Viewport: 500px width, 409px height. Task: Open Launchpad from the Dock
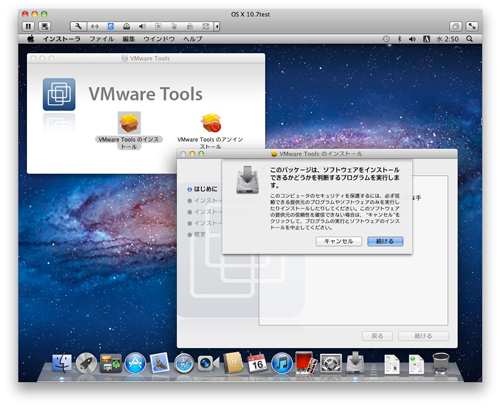point(86,363)
